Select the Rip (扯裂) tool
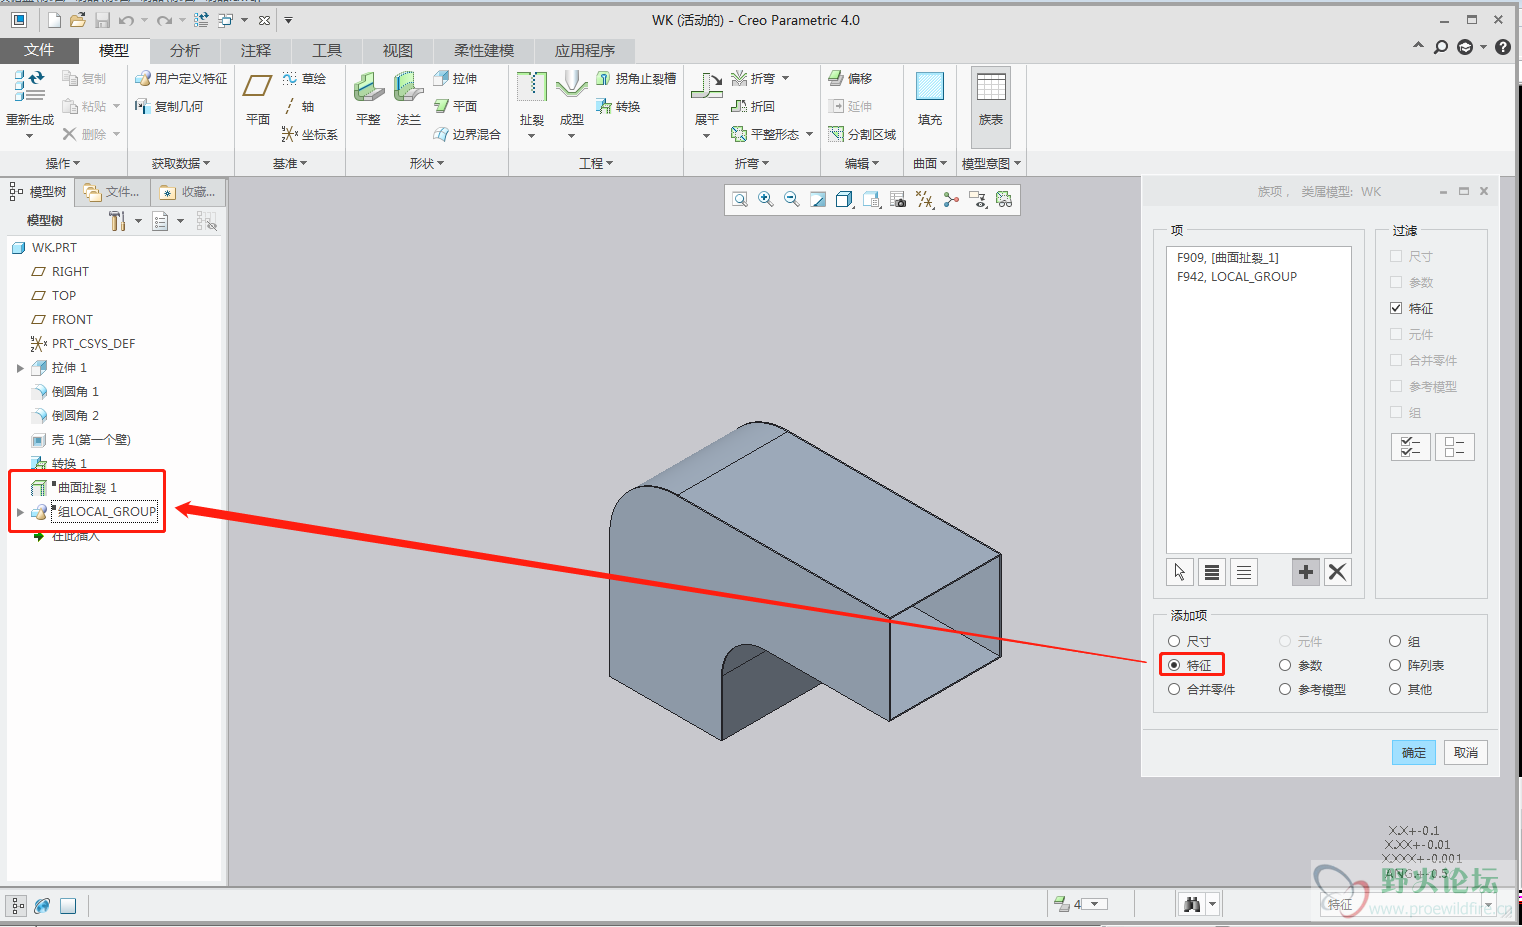1522x927 pixels. pos(532,99)
